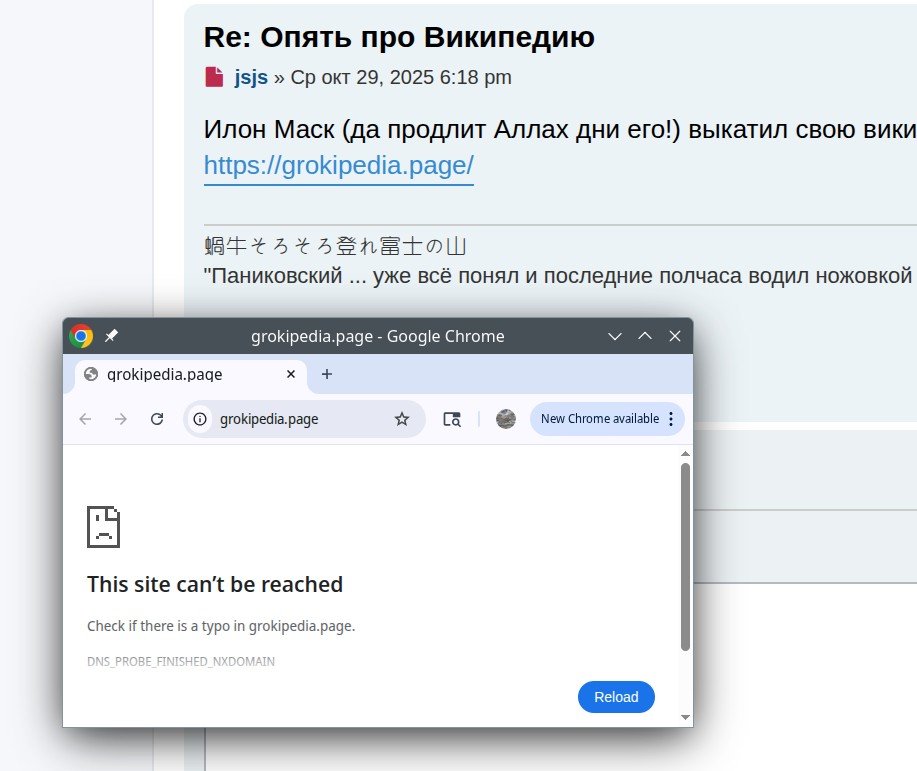Toggle the pin icon in the window title bar
Image resolution: width=917 pixels, height=771 pixels.
point(111,336)
